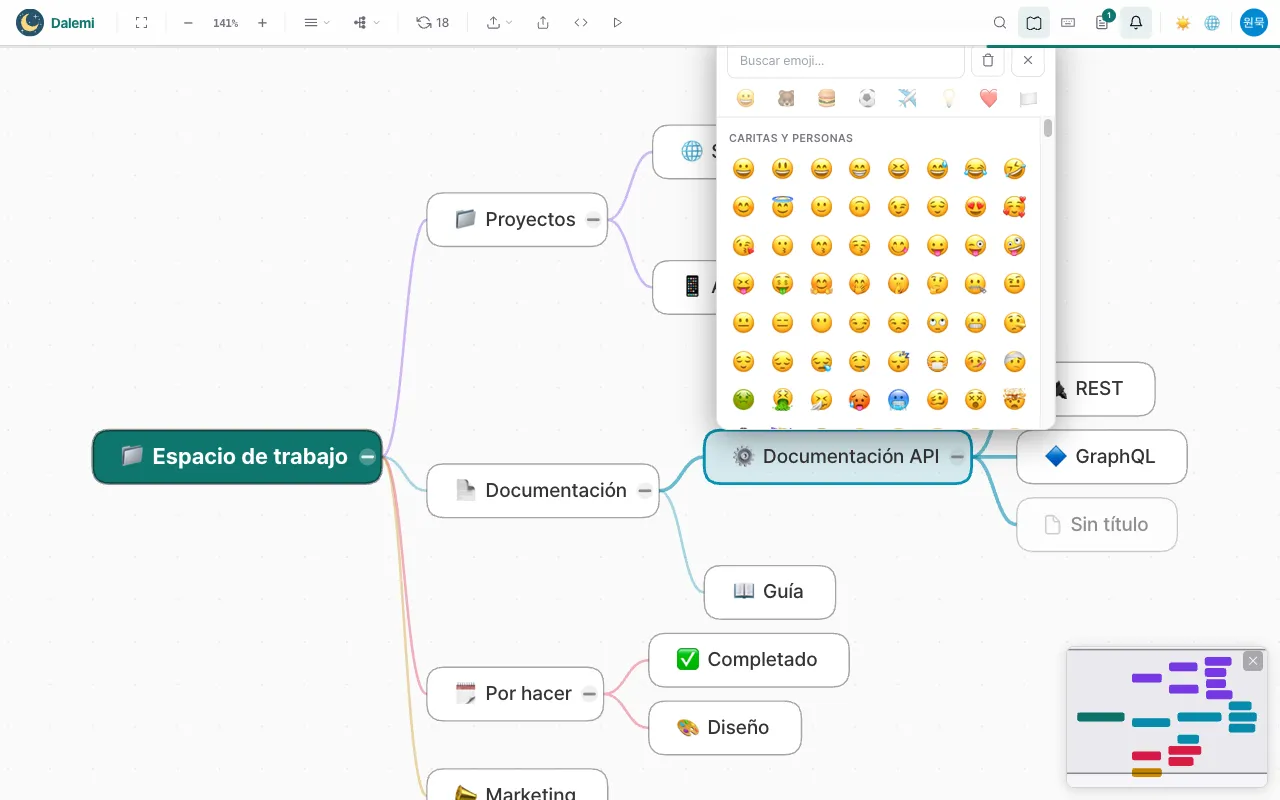The width and height of the screenshot is (1280, 800).
Task: Collapse the Proyectos node branch
Action: click(593, 220)
